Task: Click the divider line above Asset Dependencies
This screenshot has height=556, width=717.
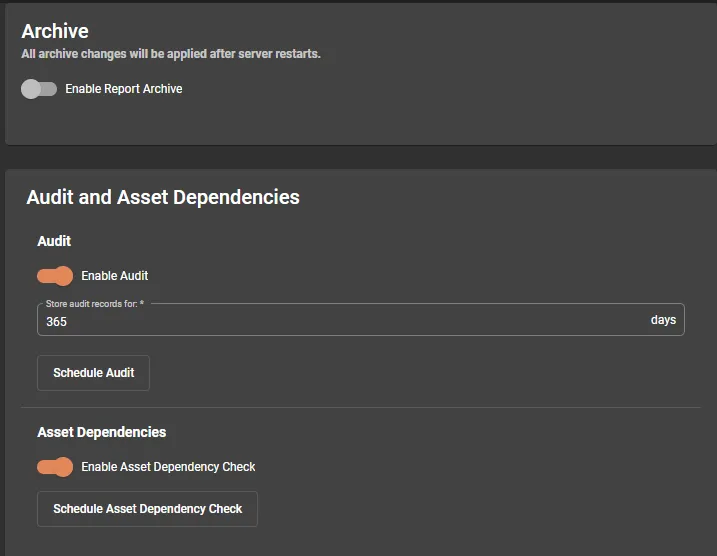Action: pos(360,408)
